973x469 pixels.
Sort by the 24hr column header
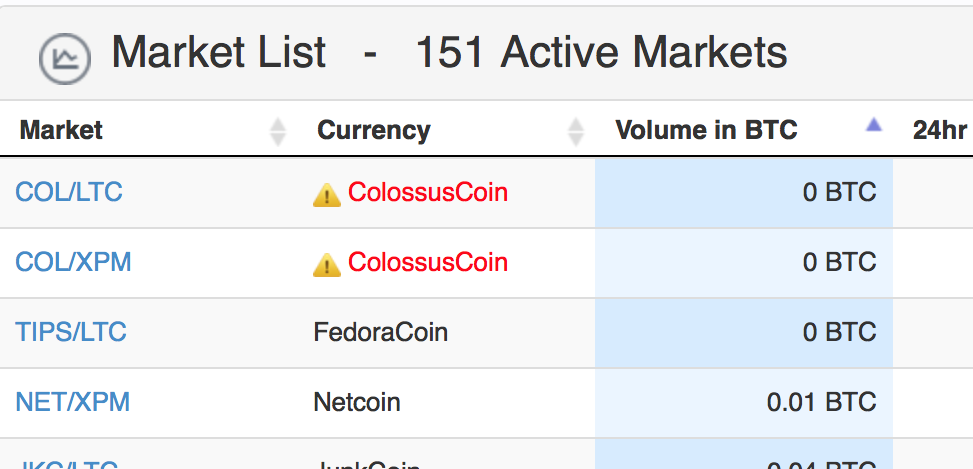939,130
